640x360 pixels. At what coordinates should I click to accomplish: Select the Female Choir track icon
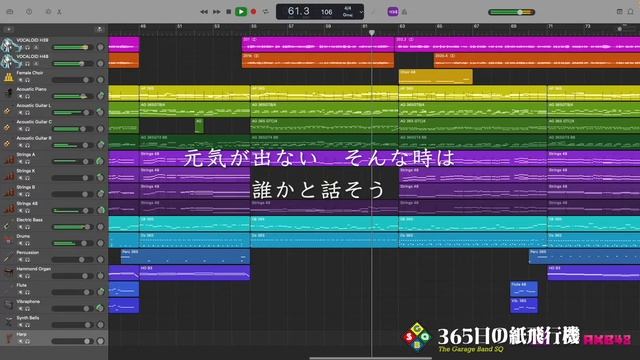8,77
